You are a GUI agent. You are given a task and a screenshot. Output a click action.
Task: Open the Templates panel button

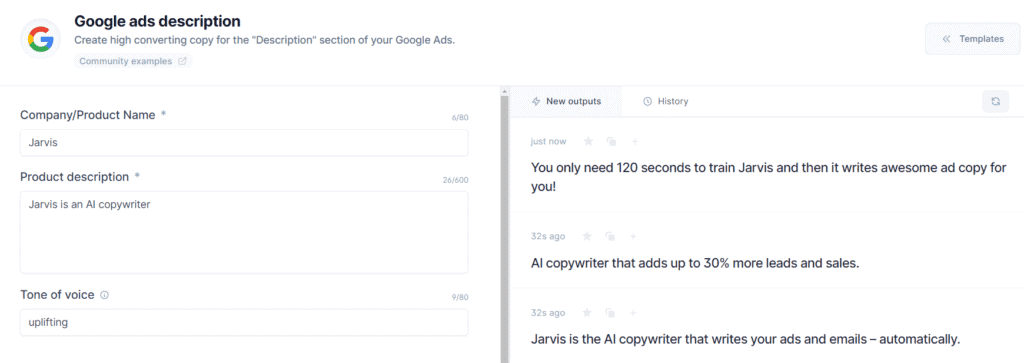coord(972,39)
